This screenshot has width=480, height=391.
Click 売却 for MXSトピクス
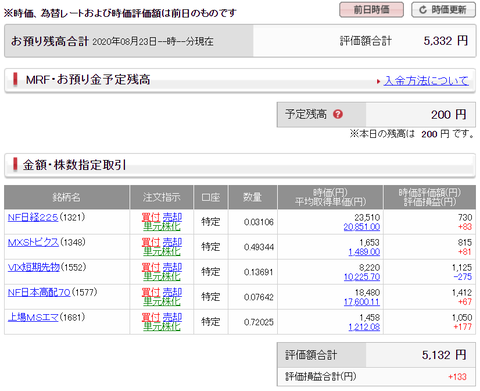(x=172, y=242)
